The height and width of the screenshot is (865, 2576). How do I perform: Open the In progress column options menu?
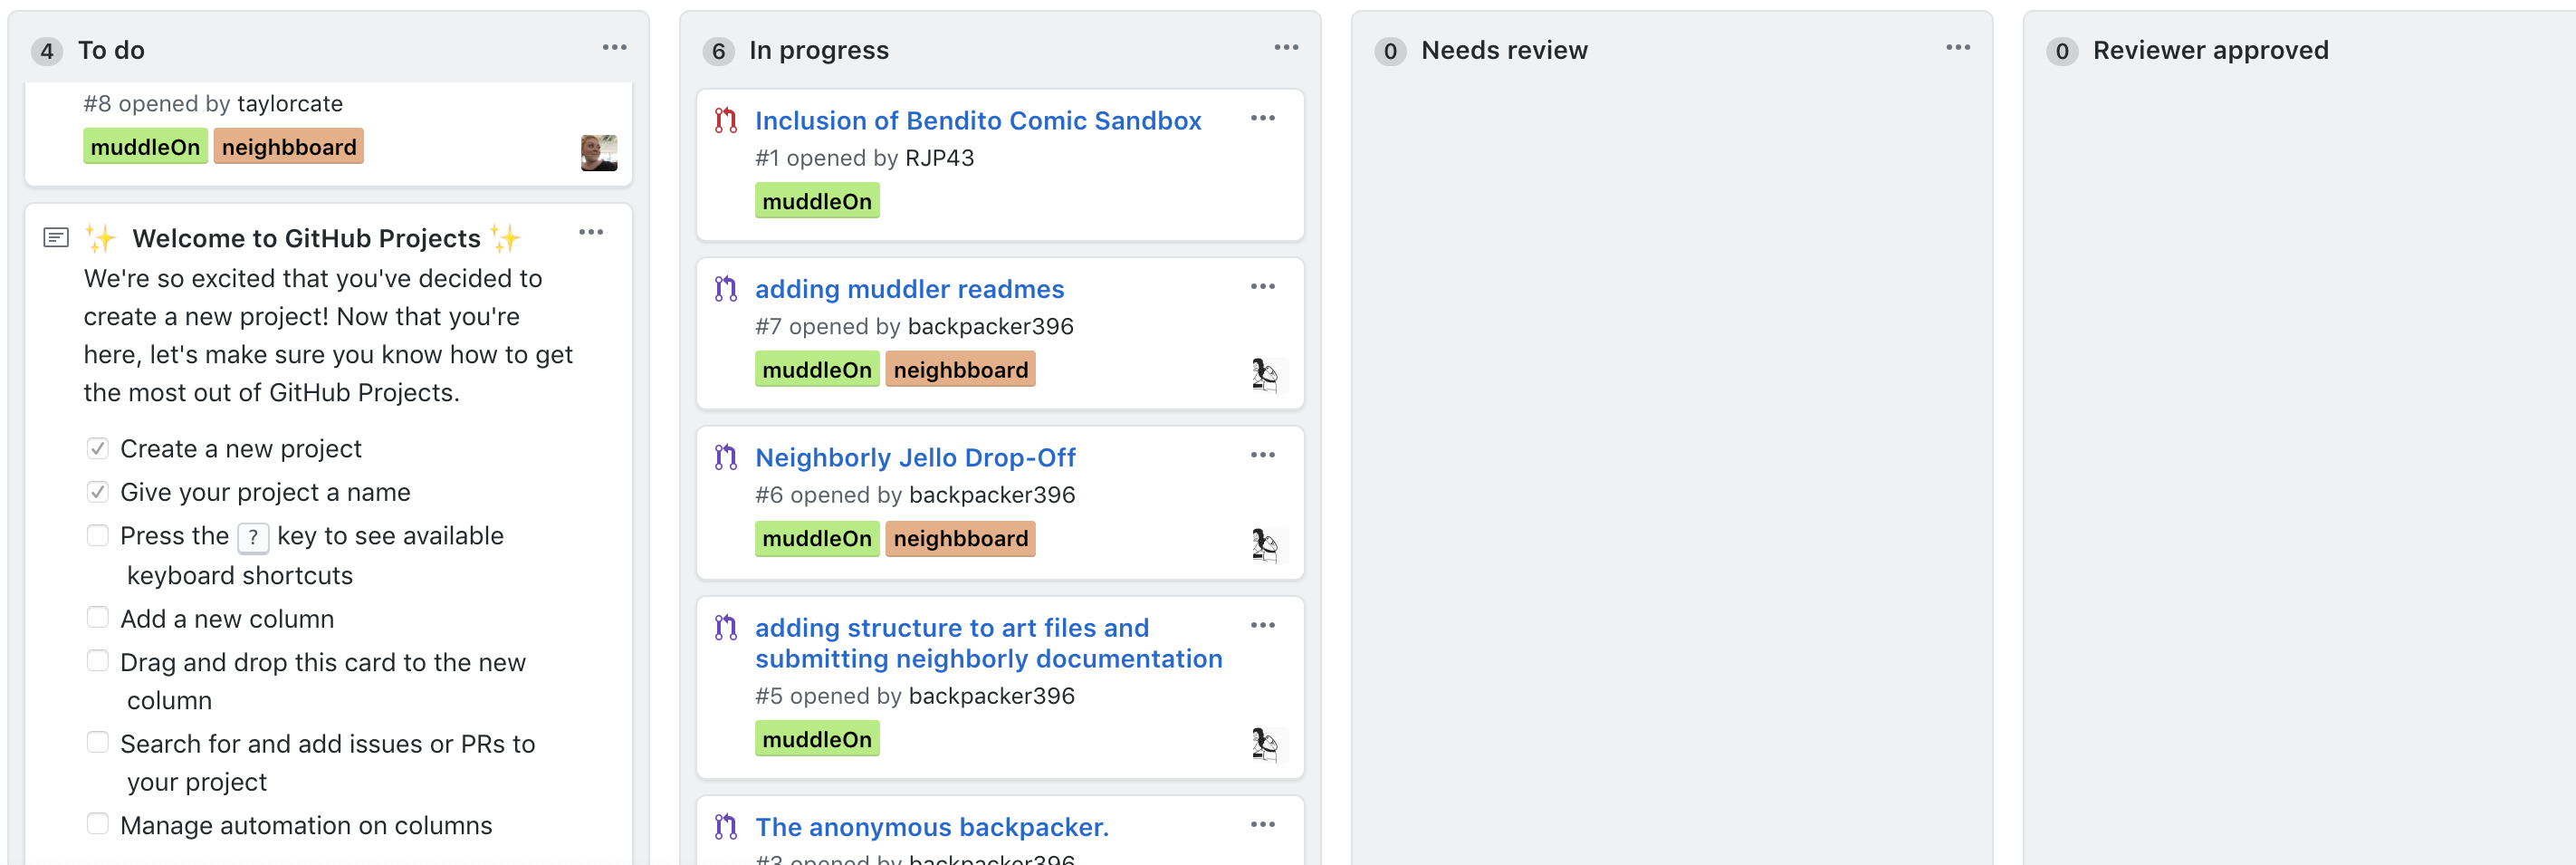1286,48
